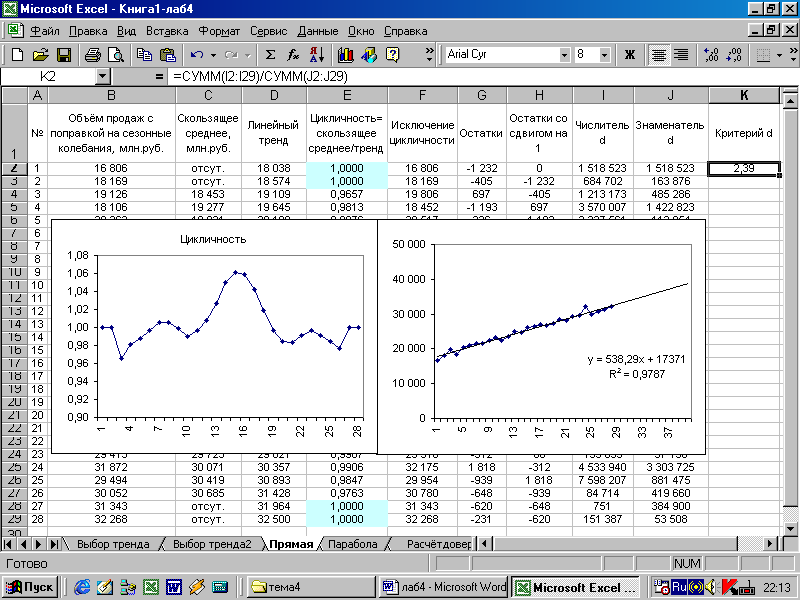
Task: Select trendline equation label y = 538,29x + 17371
Action: tap(636, 359)
